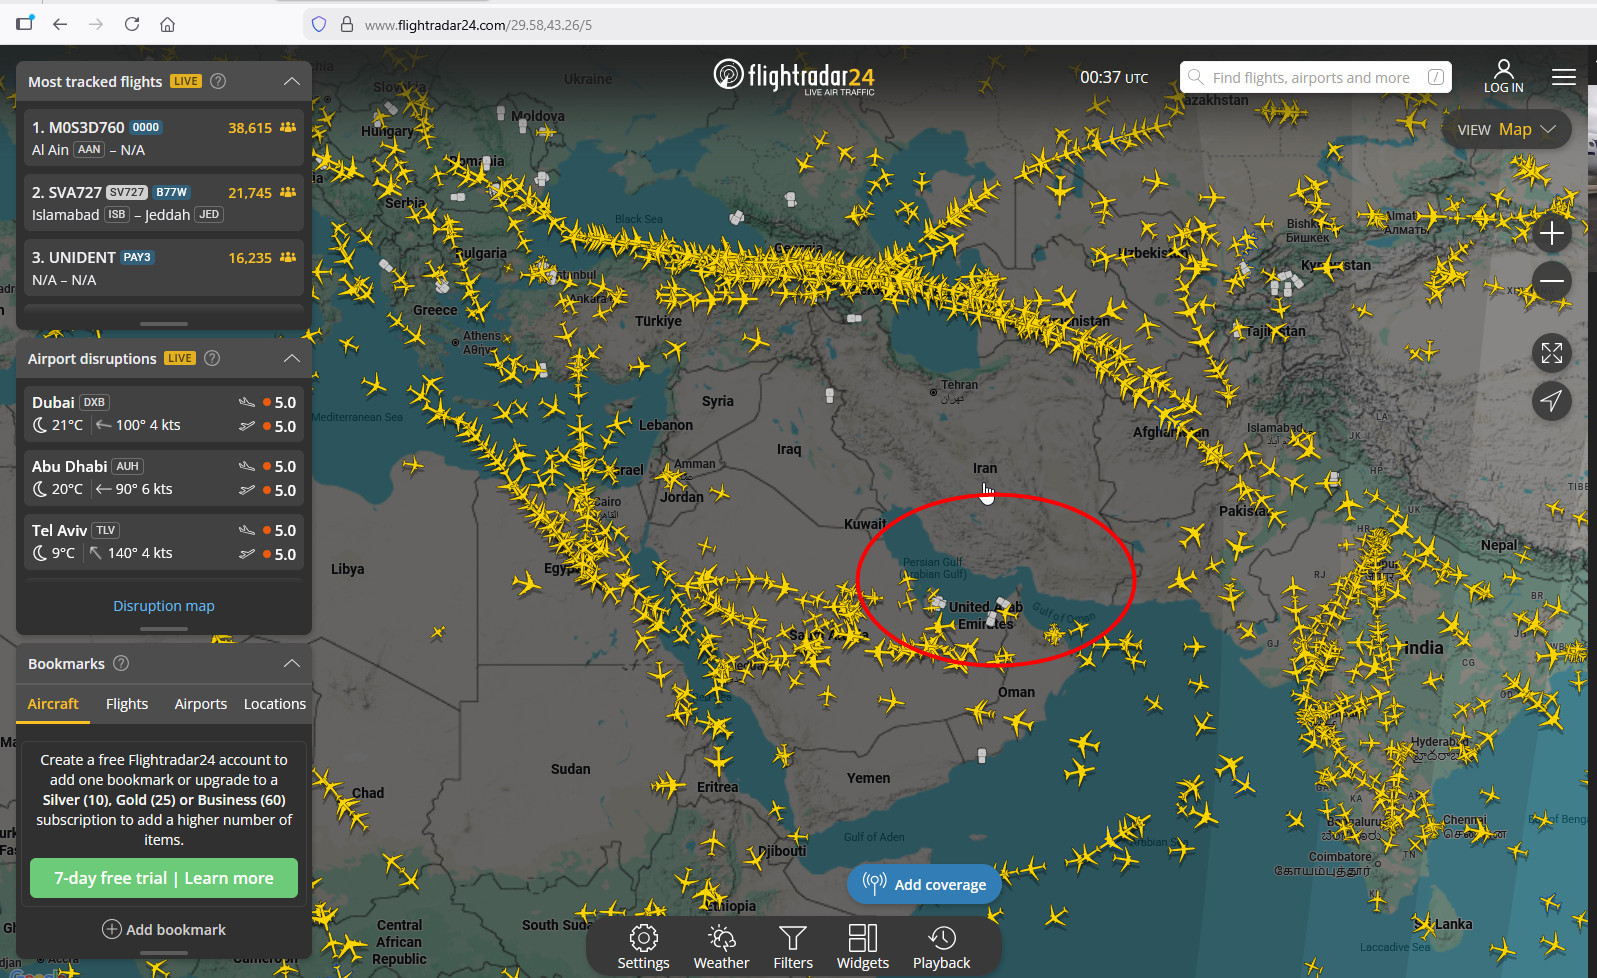
Task: Toggle fullscreen map view icon
Action: [x=1552, y=353]
